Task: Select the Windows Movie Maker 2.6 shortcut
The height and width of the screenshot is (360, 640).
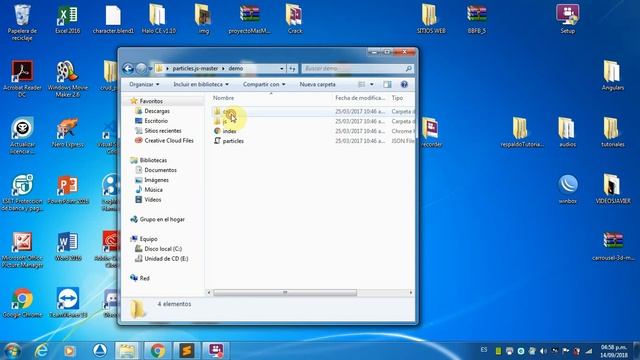Action: [67, 79]
